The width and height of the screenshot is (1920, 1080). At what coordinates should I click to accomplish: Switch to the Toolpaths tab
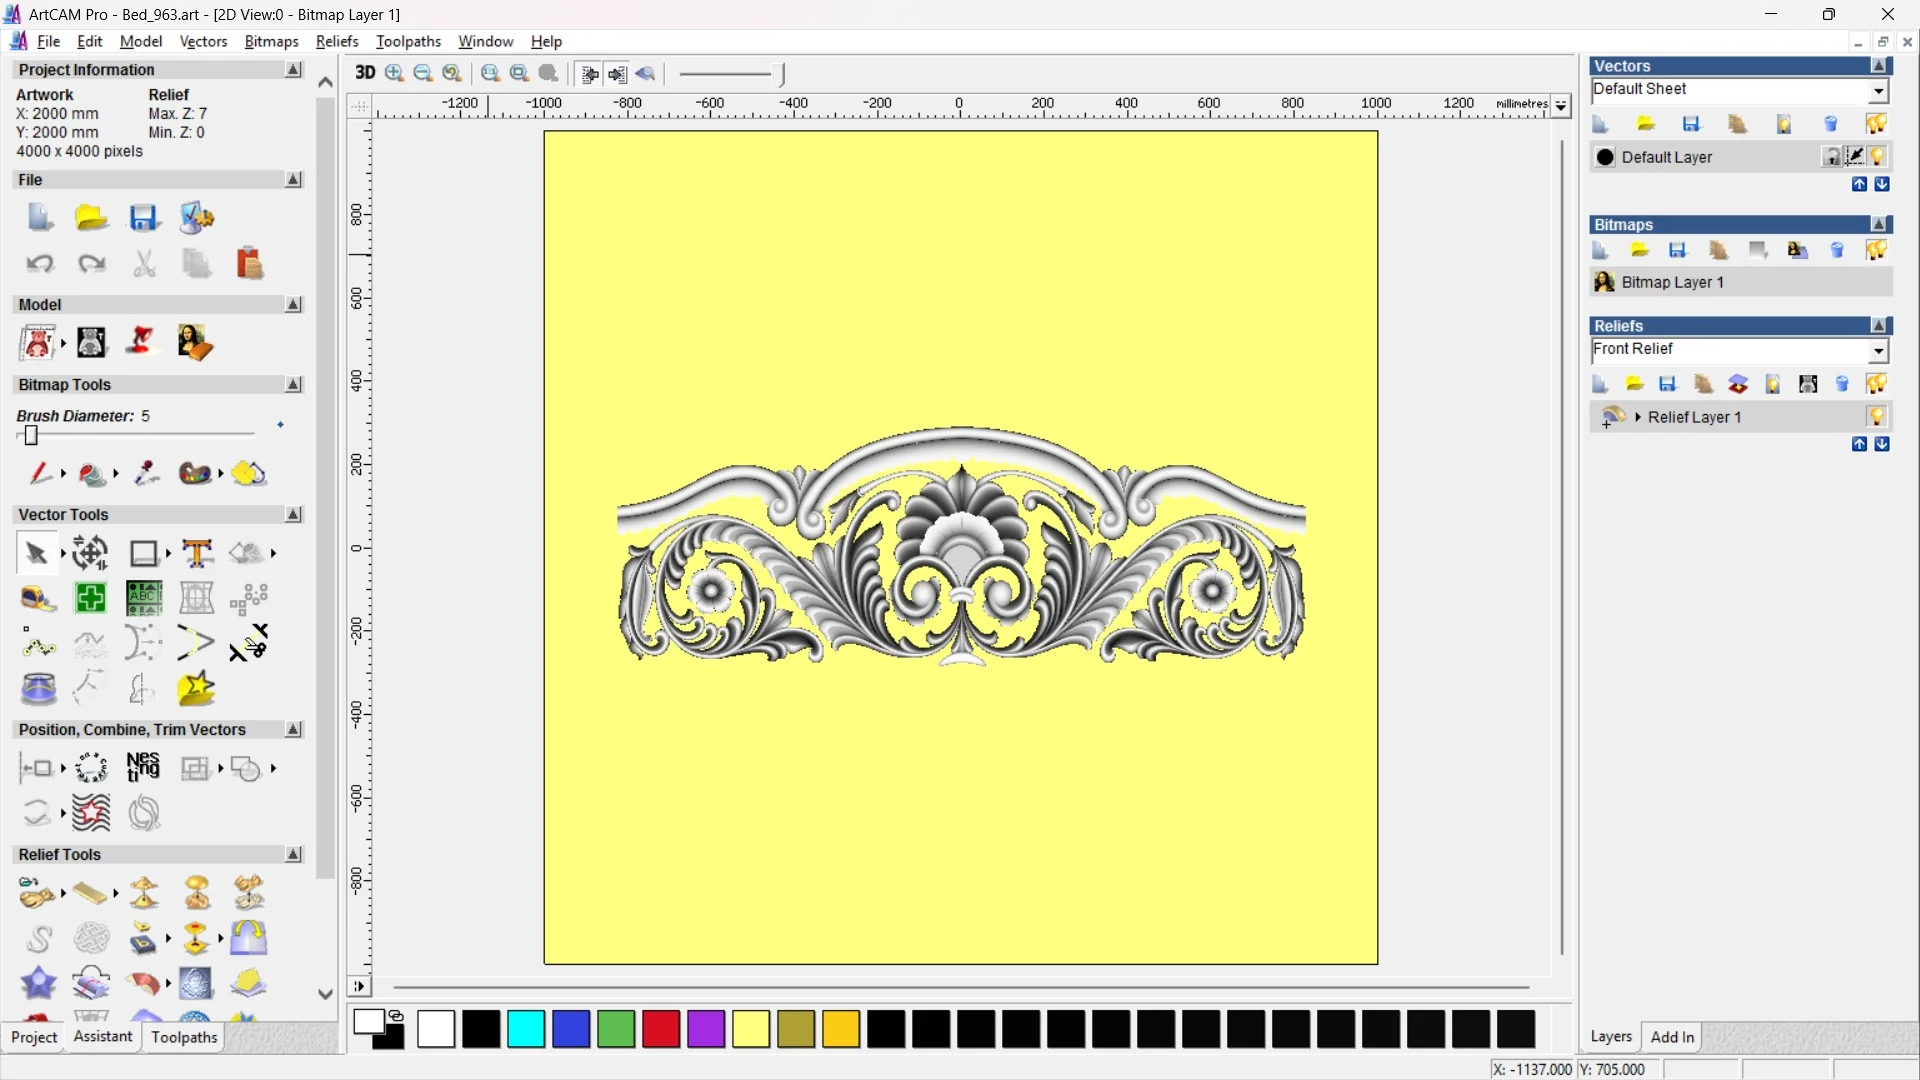click(x=184, y=1037)
